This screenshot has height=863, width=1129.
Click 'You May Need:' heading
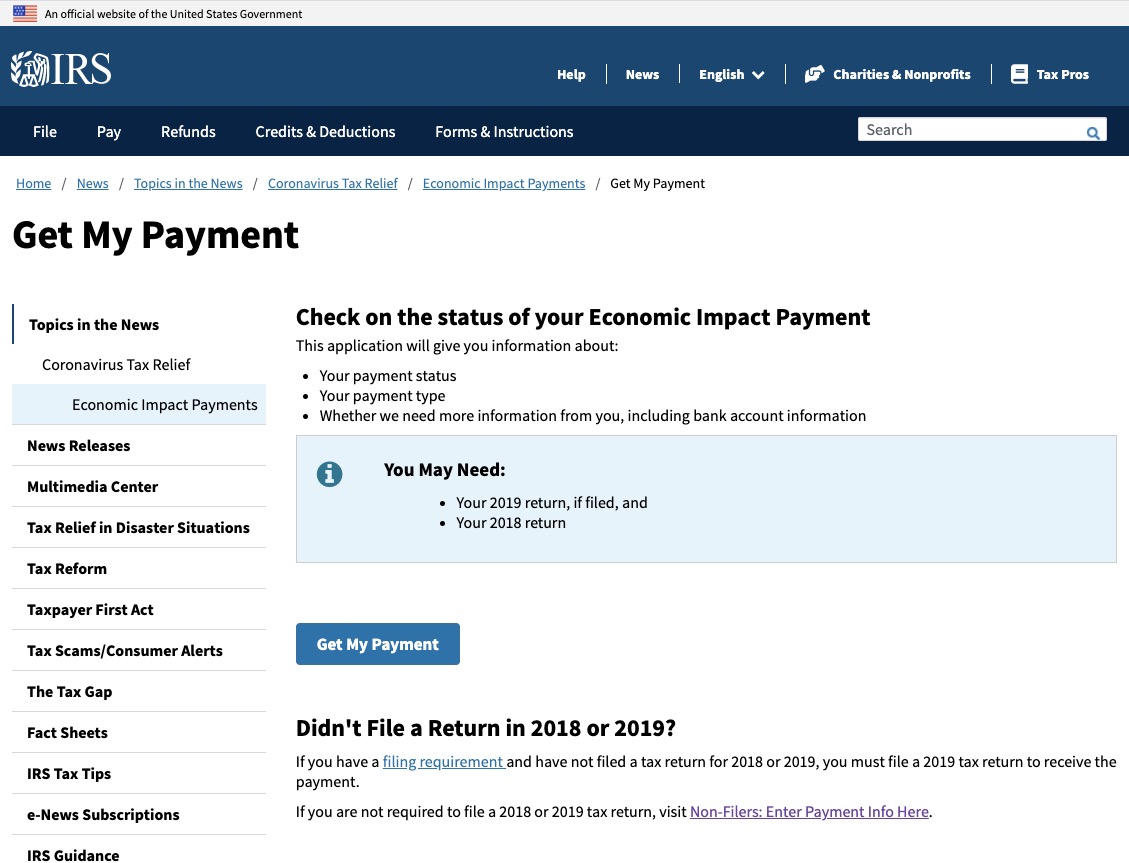point(444,470)
